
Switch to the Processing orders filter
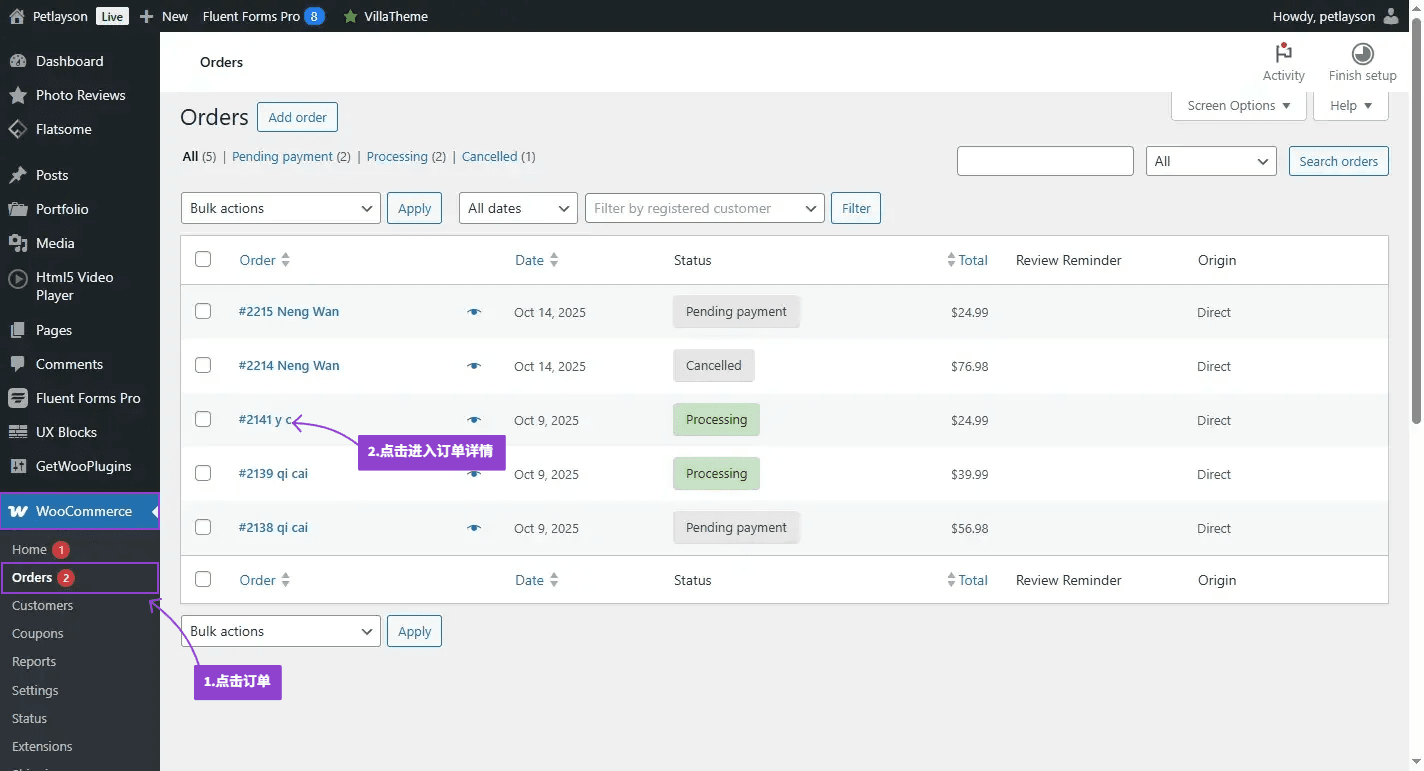(397, 157)
